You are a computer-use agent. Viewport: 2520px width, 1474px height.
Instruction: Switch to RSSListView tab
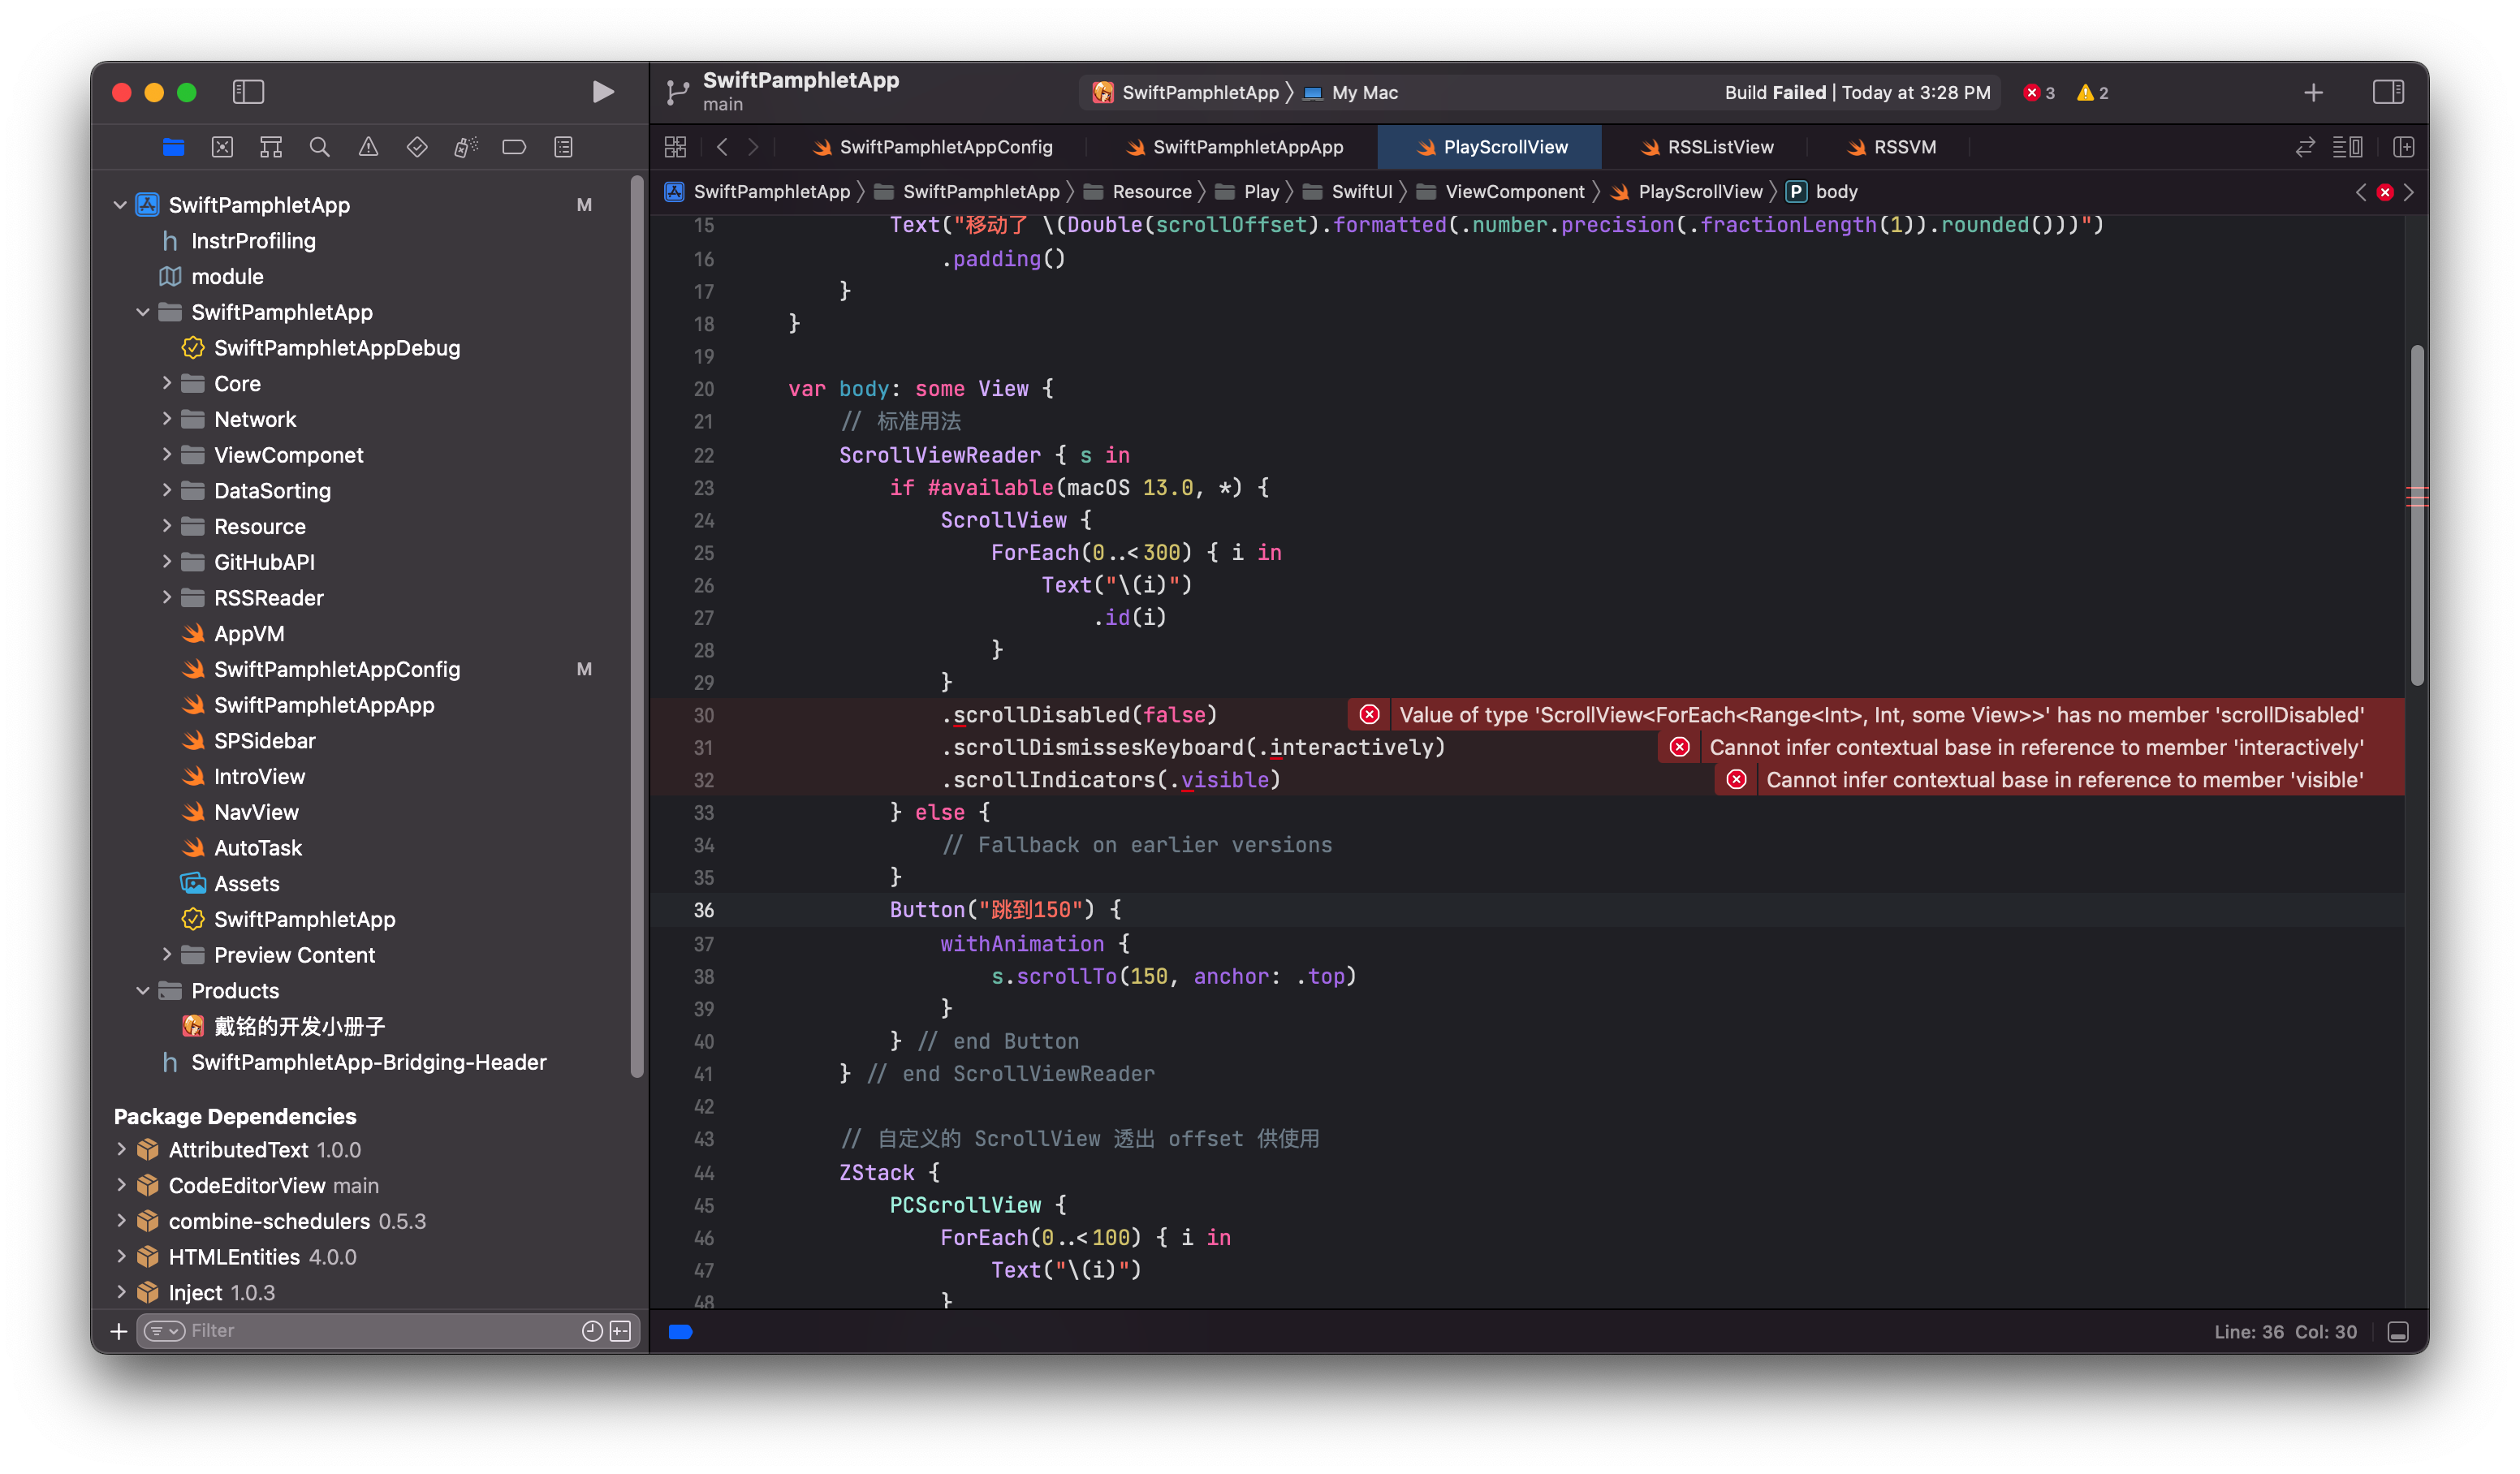[x=1706, y=147]
